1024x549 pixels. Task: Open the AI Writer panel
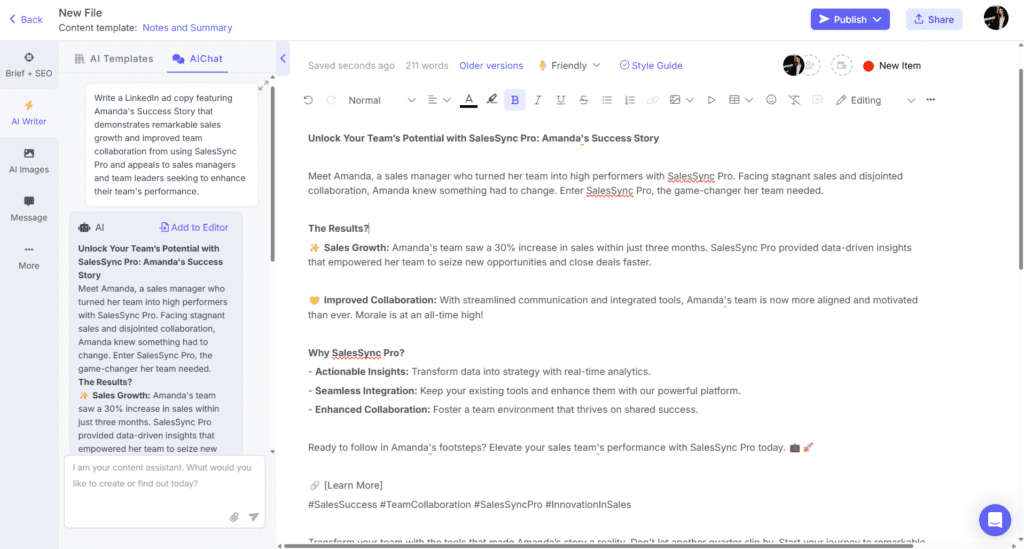(29, 113)
